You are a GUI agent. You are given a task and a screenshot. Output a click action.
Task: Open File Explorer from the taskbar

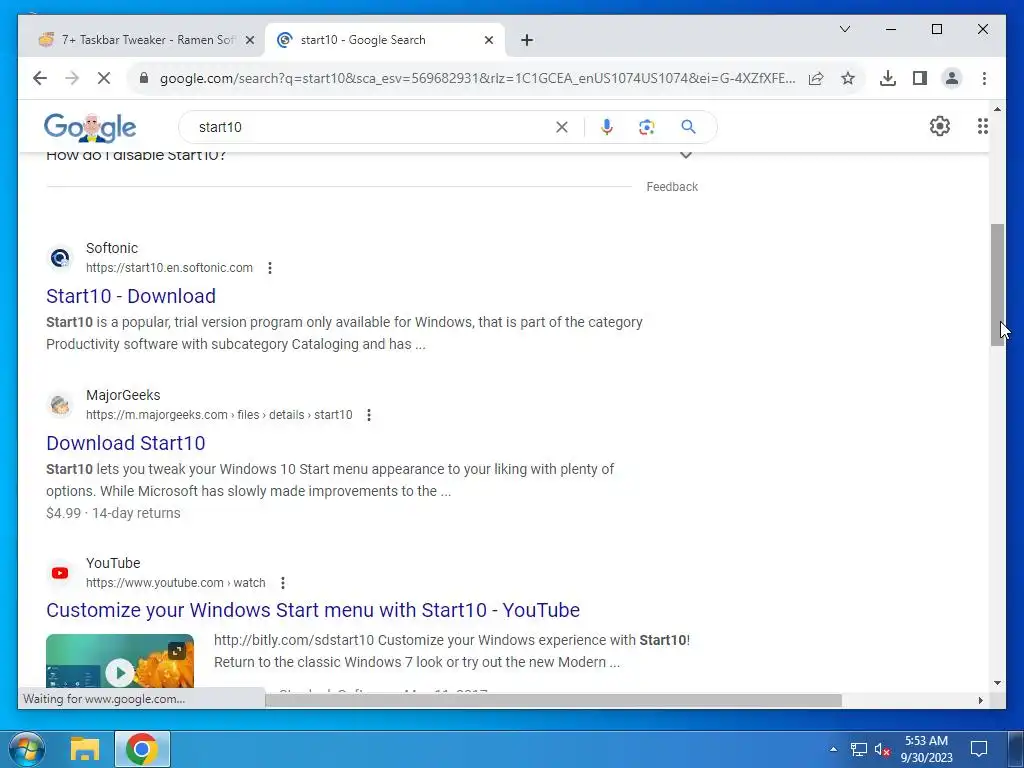(85, 749)
